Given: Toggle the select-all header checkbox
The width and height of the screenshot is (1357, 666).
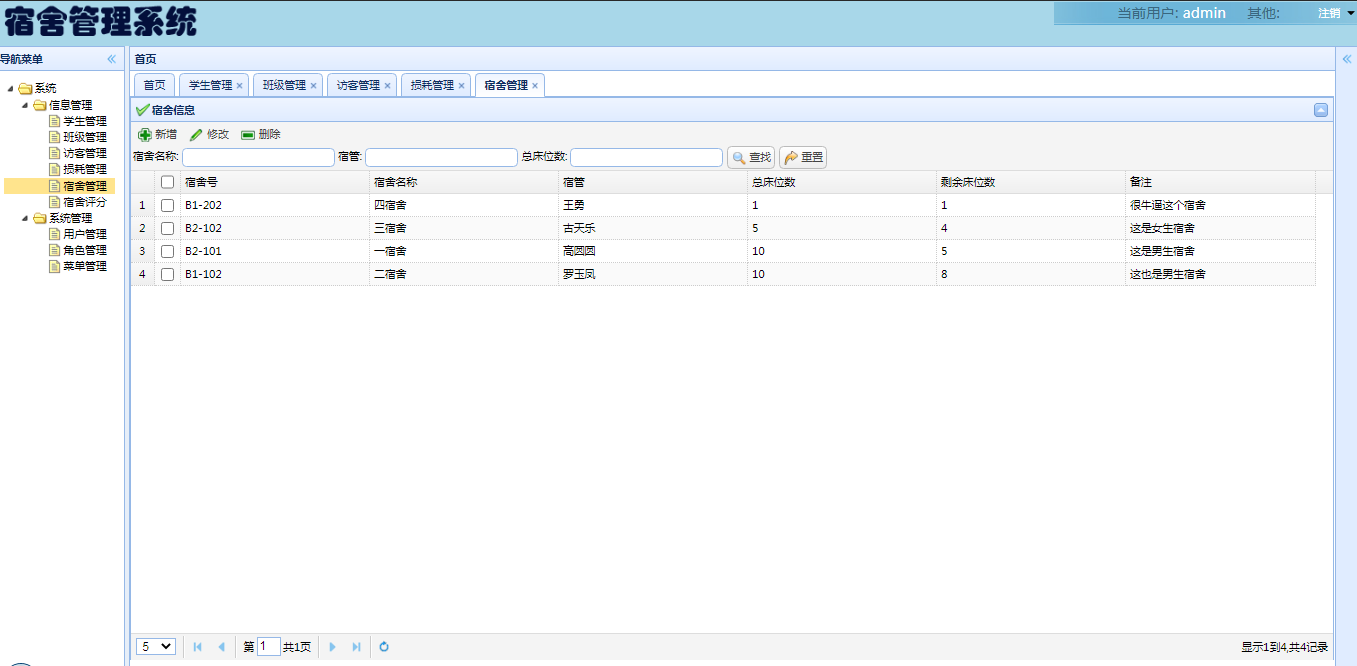Looking at the screenshot, I should point(167,182).
